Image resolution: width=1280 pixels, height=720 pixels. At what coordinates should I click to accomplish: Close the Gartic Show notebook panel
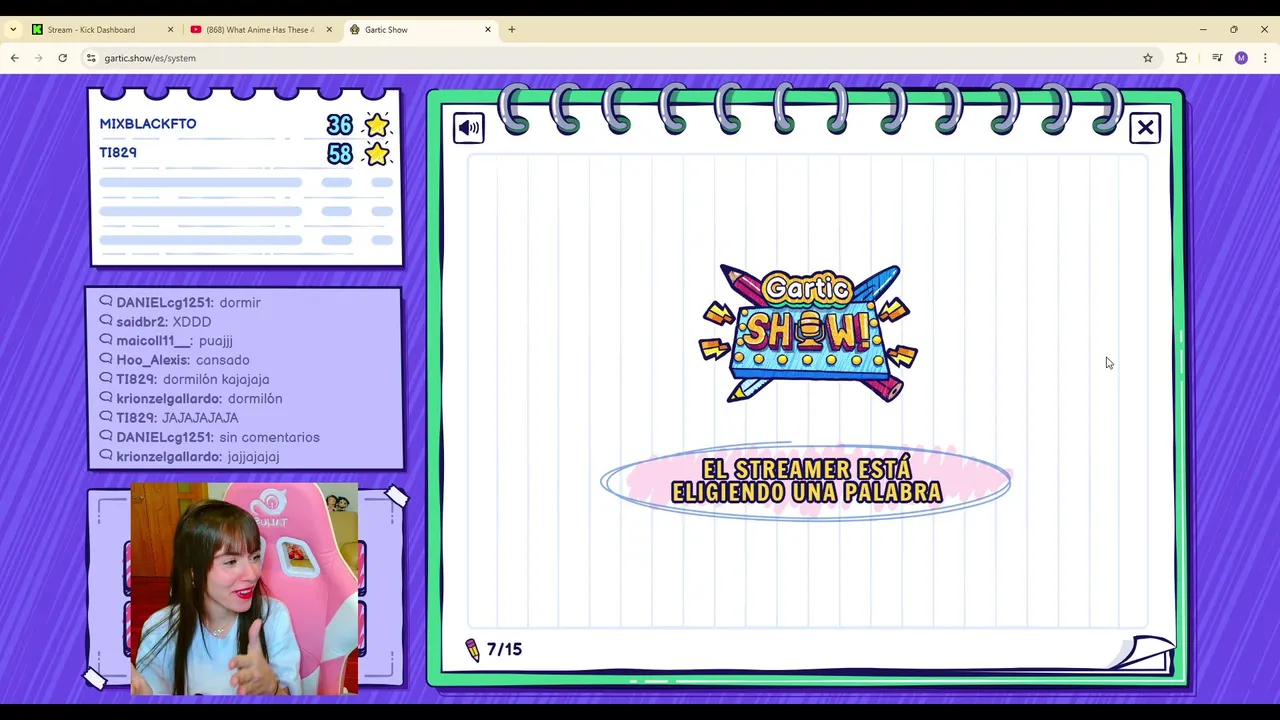coord(1145,128)
